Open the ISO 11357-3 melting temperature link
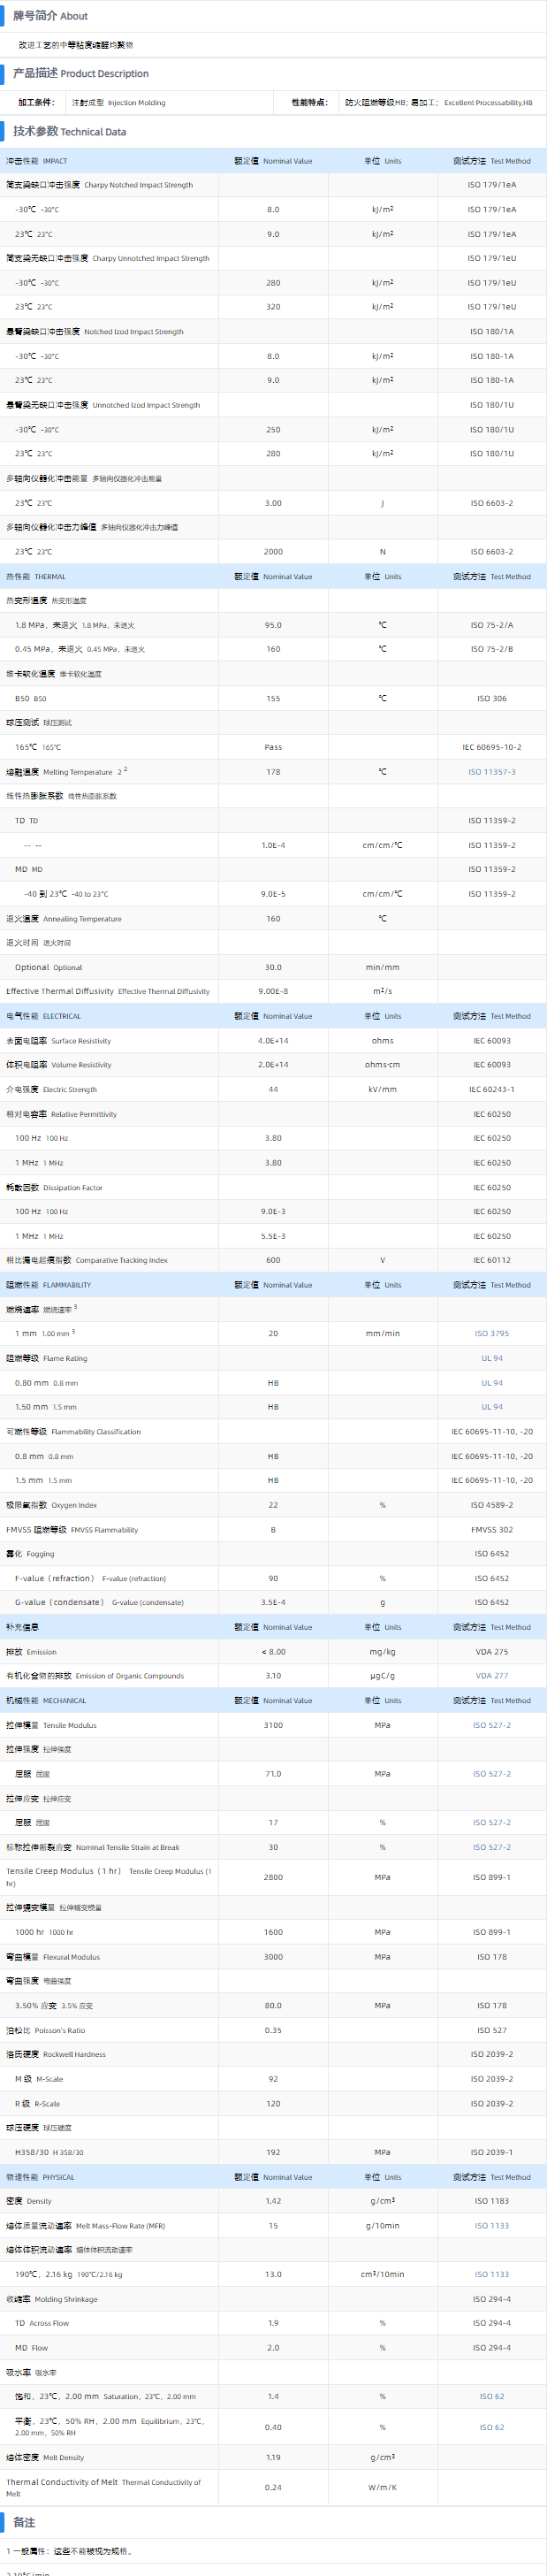Viewport: 547px width, 2576px height. click(491, 772)
